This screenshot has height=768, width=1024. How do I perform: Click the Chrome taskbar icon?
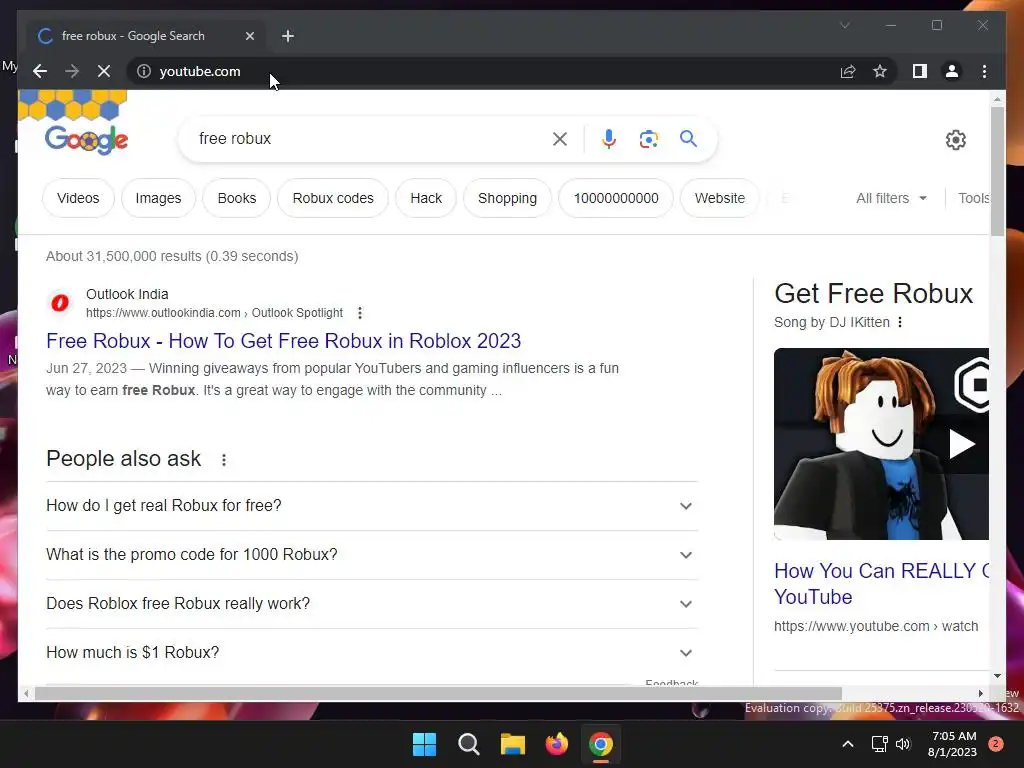click(601, 744)
